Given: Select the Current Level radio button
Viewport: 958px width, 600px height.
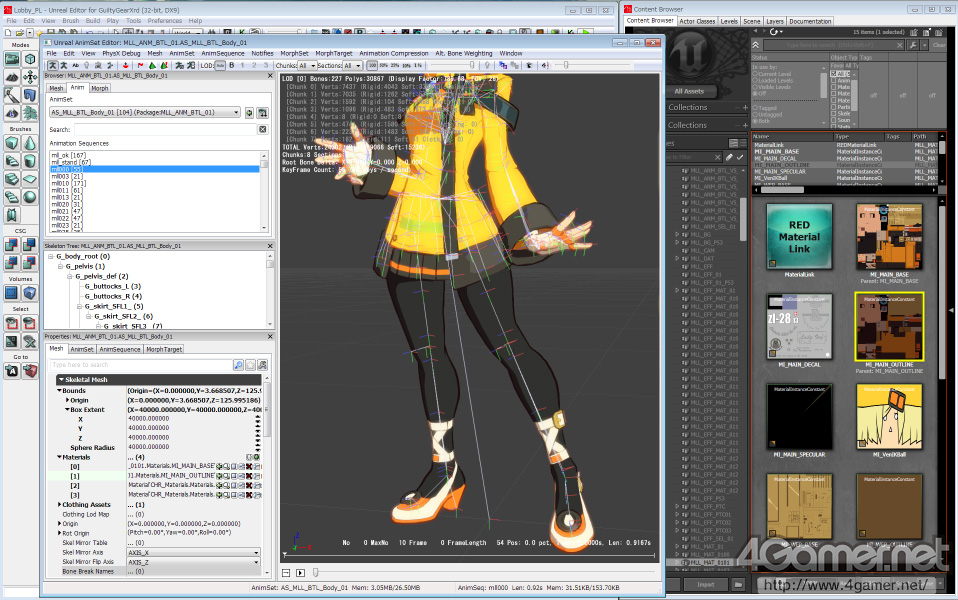Looking at the screenshot, I should 756,74.
